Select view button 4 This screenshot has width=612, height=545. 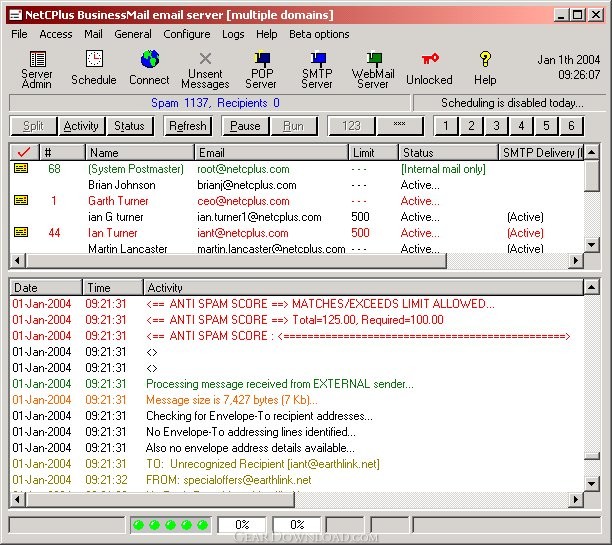click(x=521, y=126)
